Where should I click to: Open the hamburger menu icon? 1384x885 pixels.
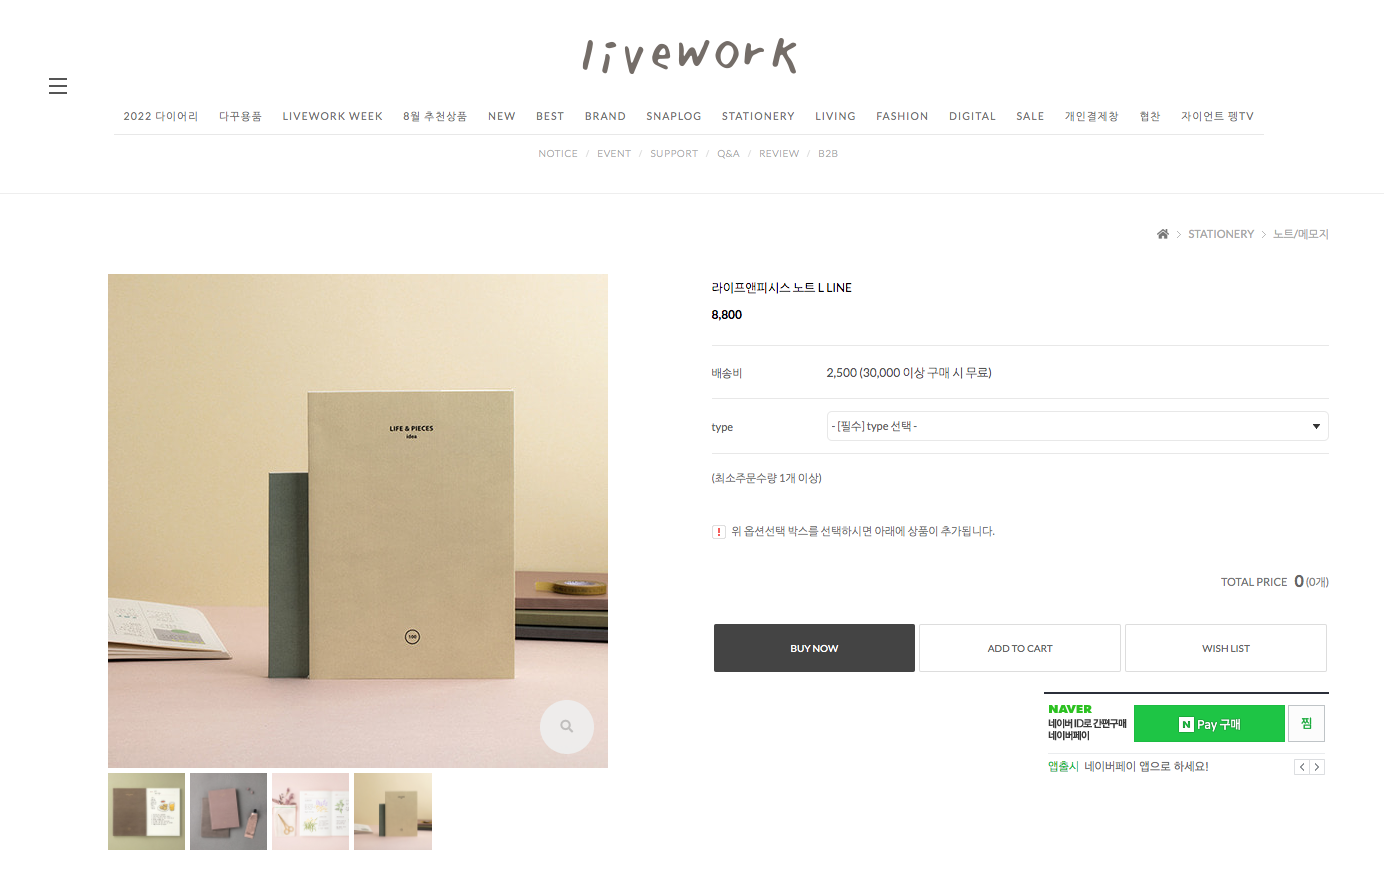(58, 86)
